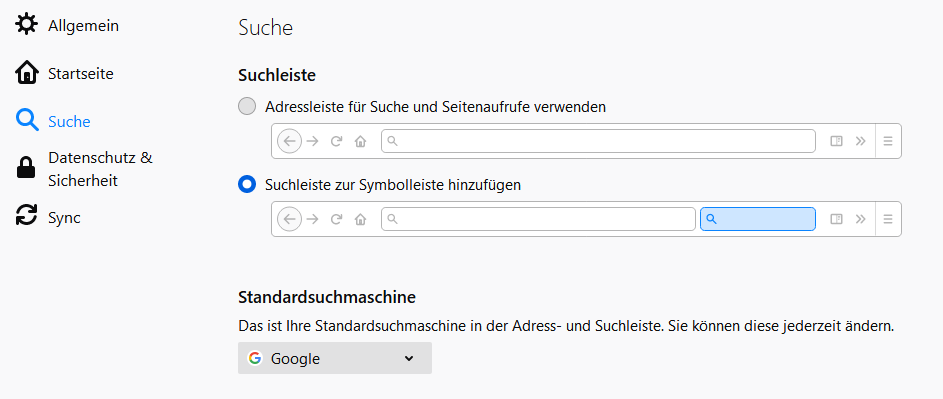The height and width of the screenshot is (399, 943).
Task: Click the Suchleiste section heading
Action: pos(277,75)
